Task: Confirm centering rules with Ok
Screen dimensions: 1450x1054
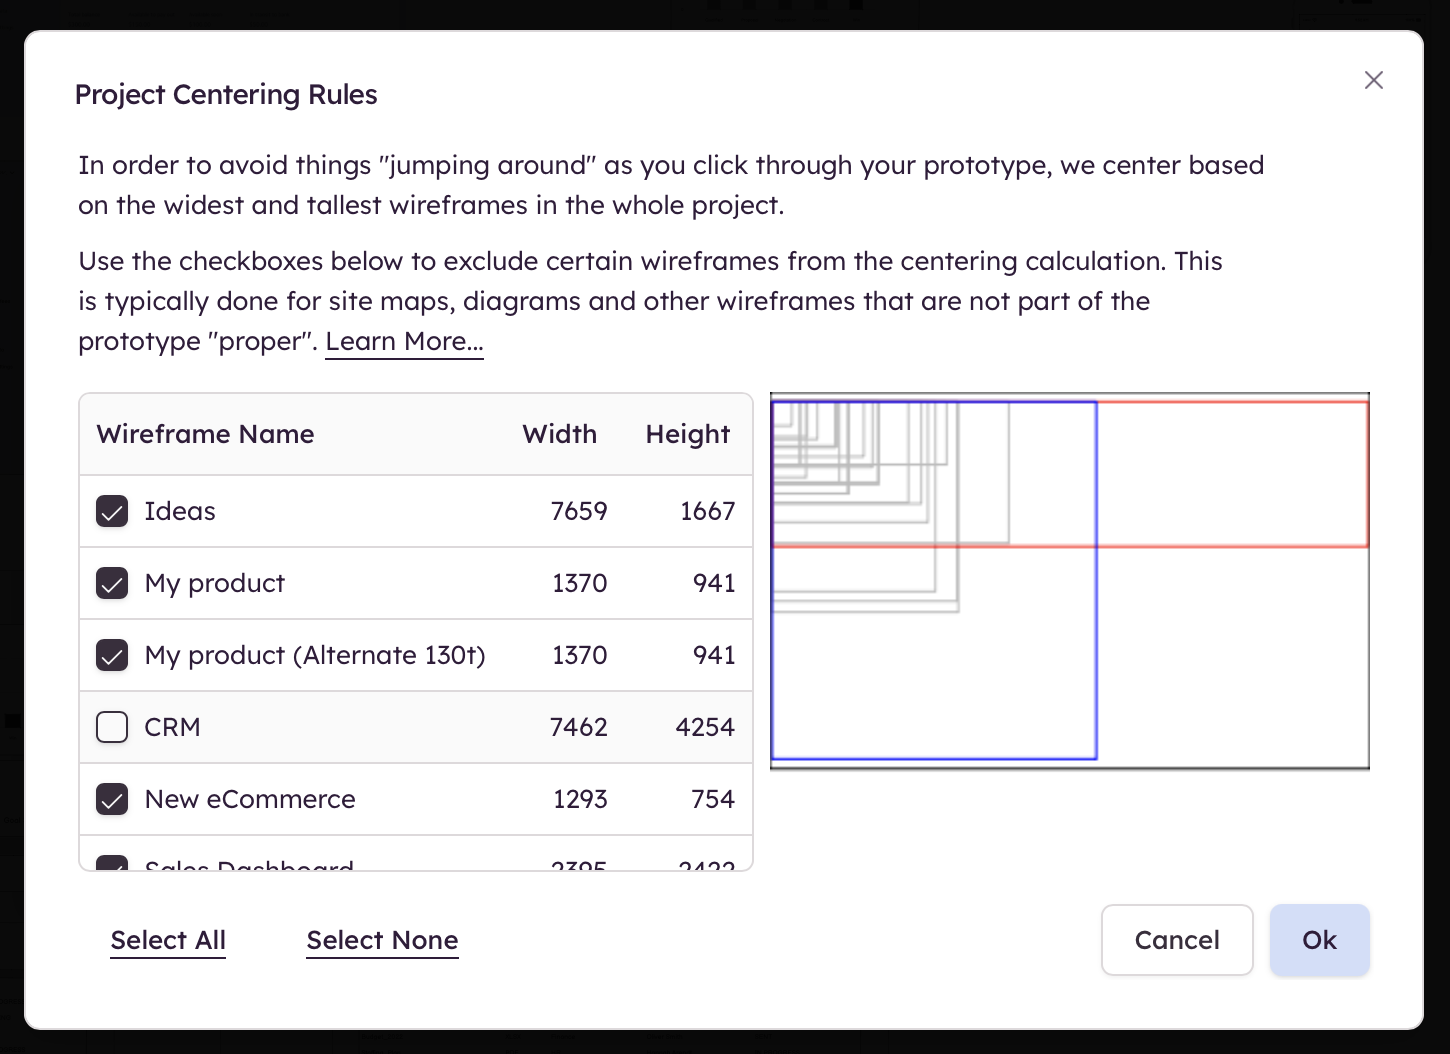Action: pyautogui.click(x=1319, y=940)
